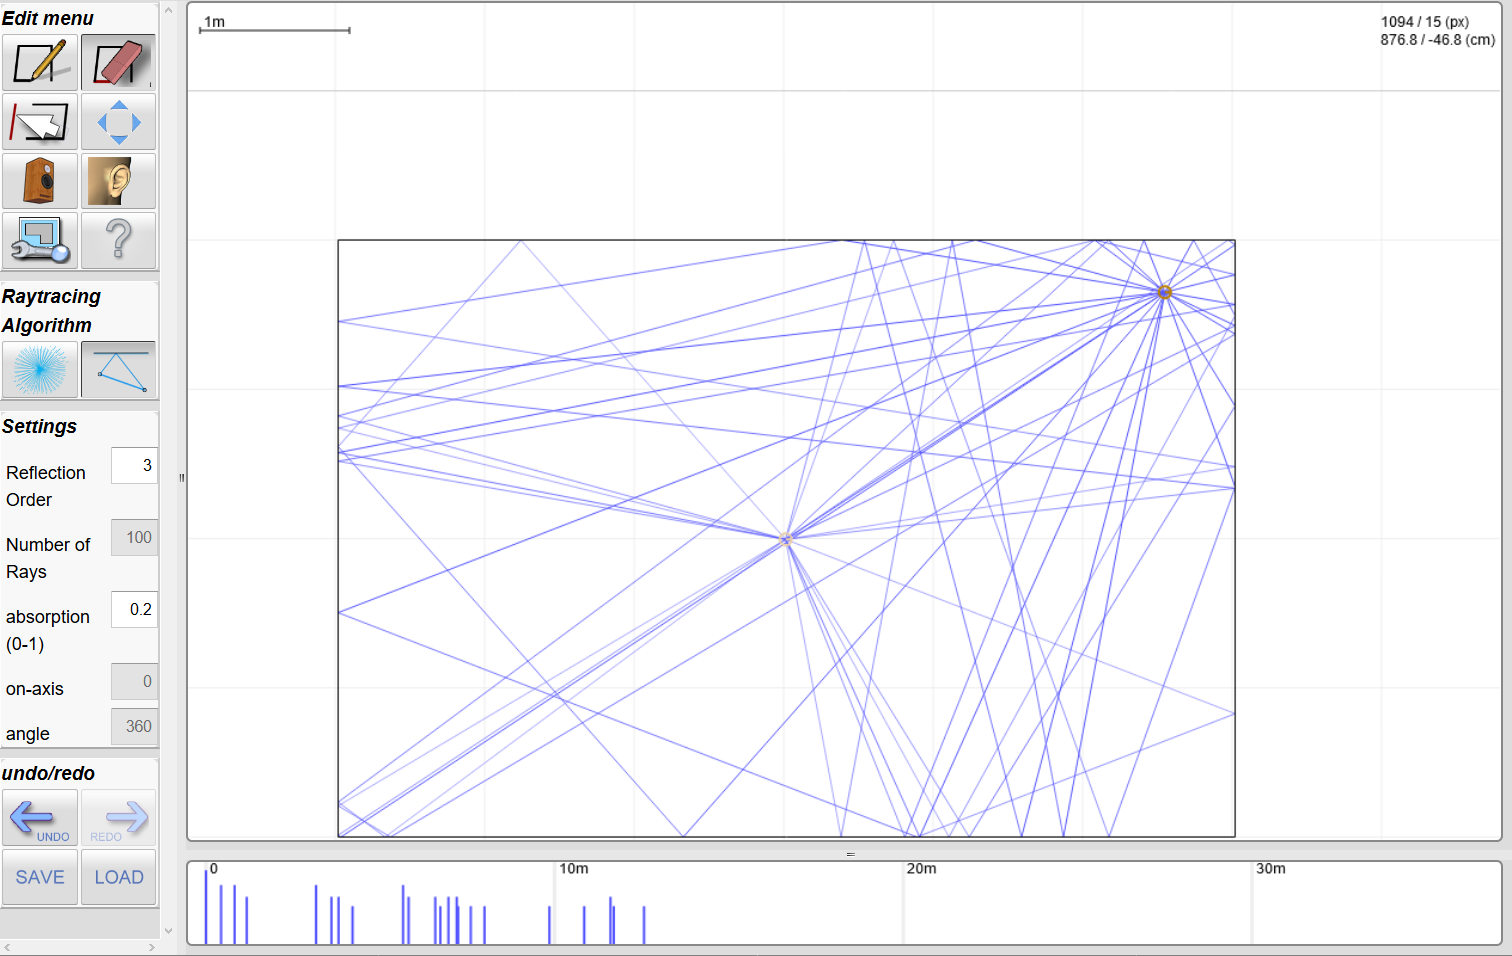Open help with the question mark icon
The image size is (1512, 956).
coord(118,240)
